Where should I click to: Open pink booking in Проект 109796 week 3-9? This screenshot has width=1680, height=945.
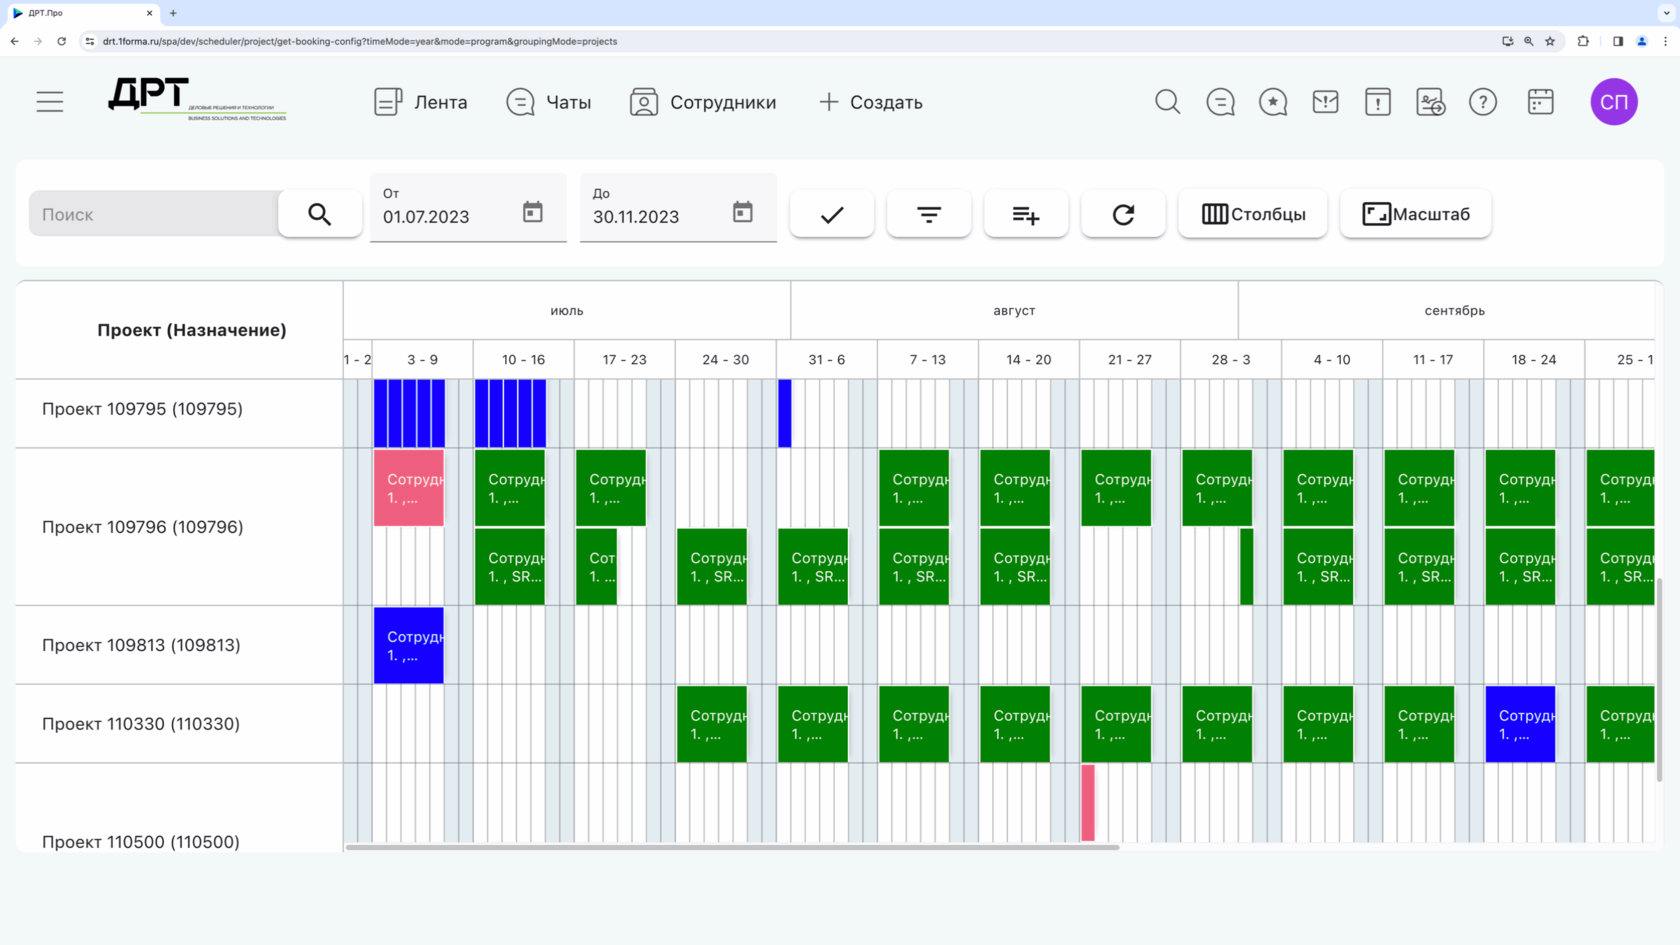pos(409,488)
